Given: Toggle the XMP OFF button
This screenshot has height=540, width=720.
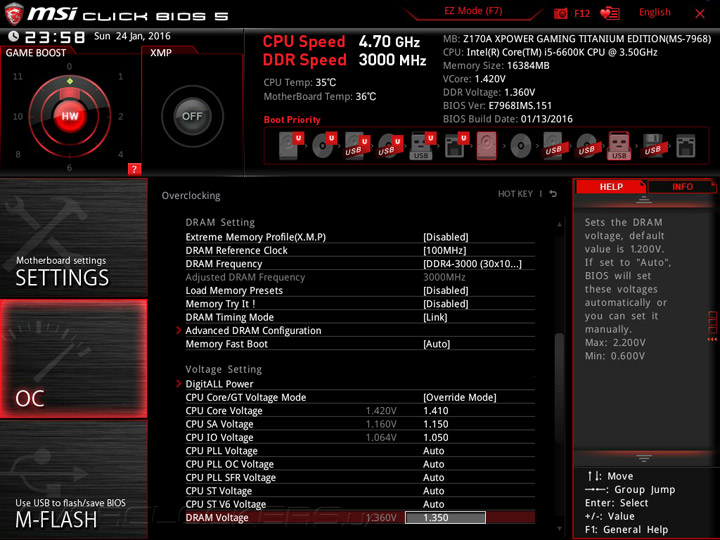Looking at the screenshot, I should (192, 117).
